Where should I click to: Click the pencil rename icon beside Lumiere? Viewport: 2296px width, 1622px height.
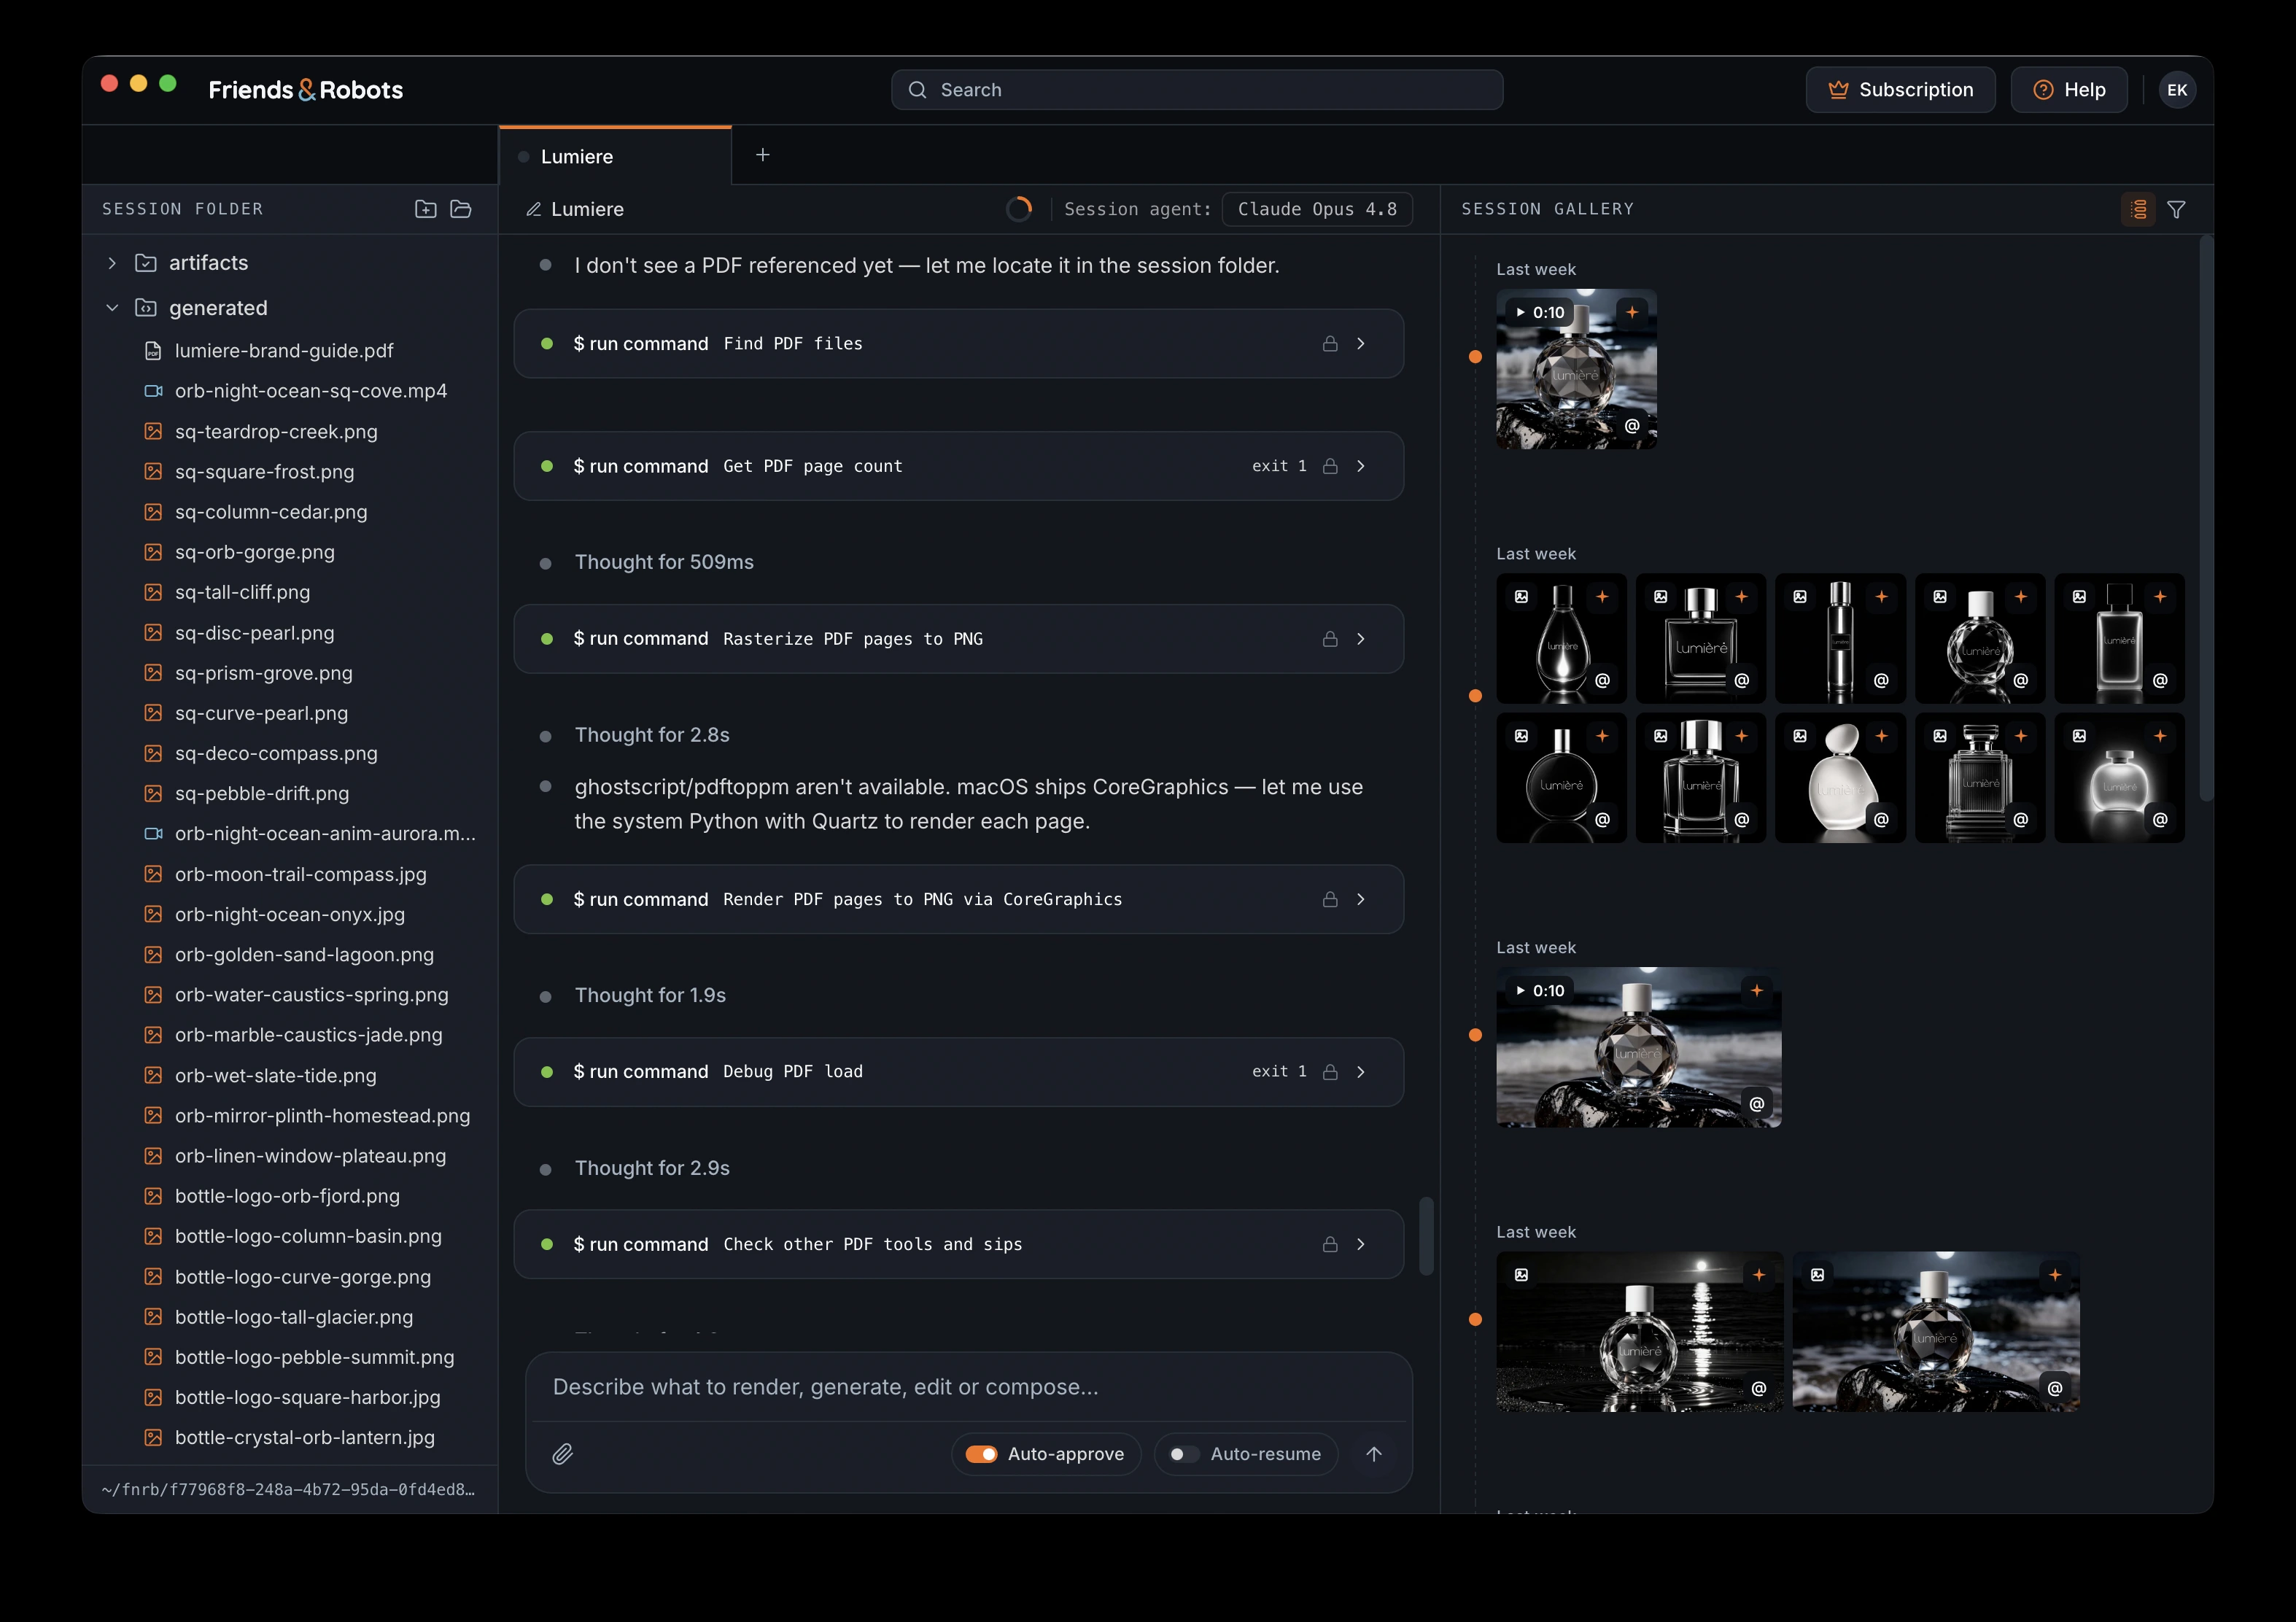point(534,209)
